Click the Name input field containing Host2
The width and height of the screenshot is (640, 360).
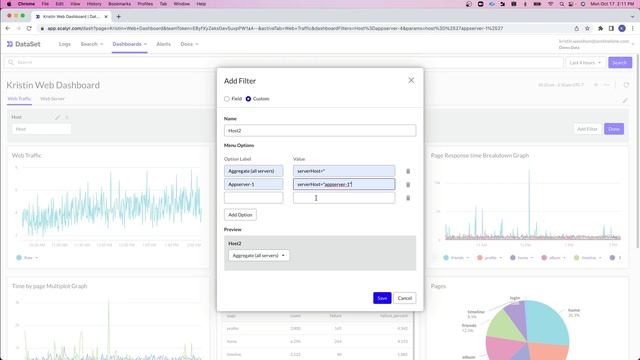320,131
